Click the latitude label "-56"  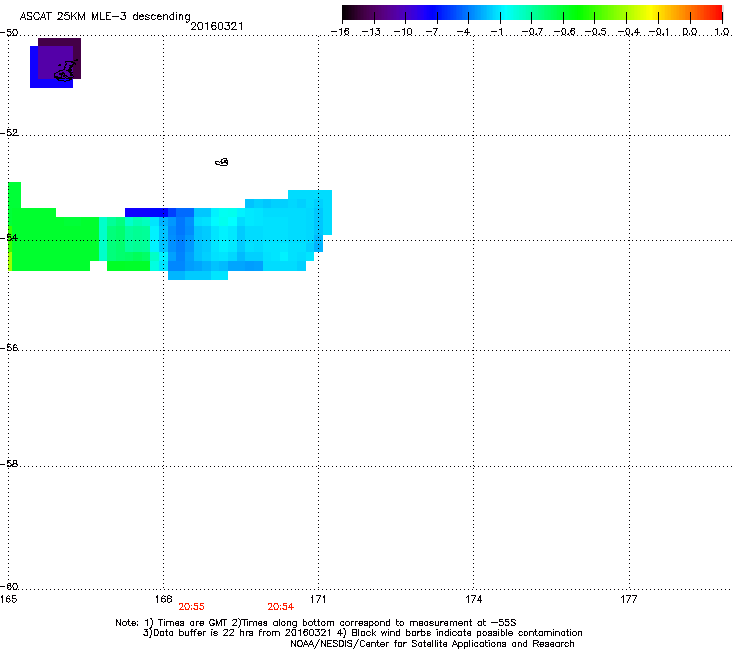point(9,347)
